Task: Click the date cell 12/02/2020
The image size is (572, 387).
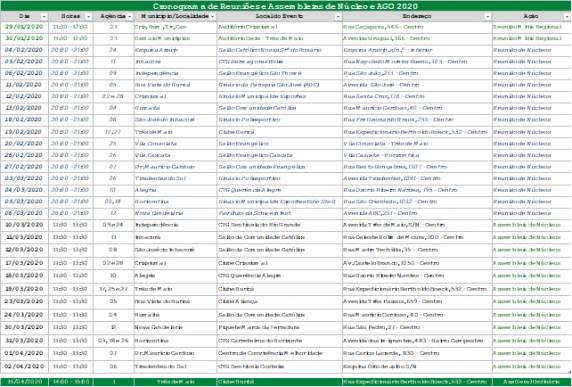Action: coord(24,96)
